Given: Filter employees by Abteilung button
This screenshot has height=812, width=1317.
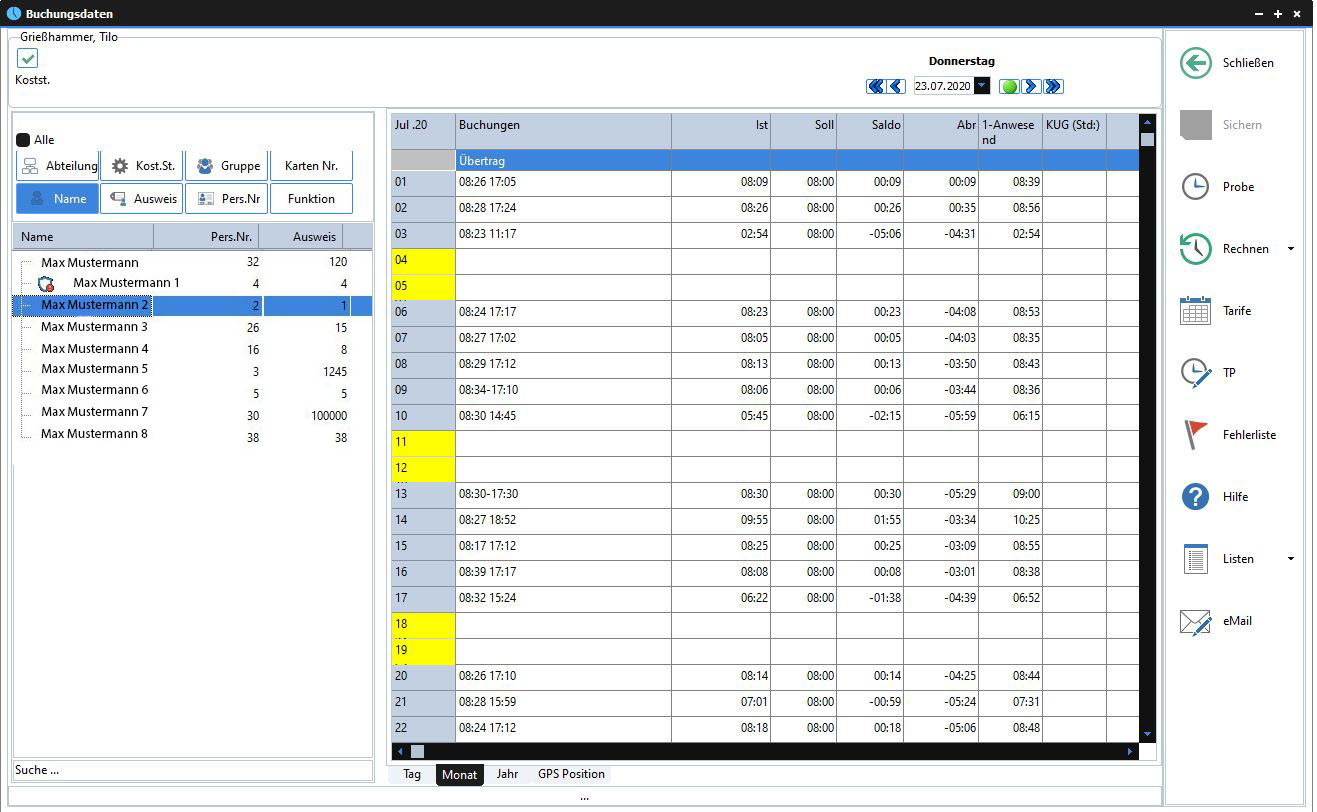Looking at the screenshot, I should [58, 166].
